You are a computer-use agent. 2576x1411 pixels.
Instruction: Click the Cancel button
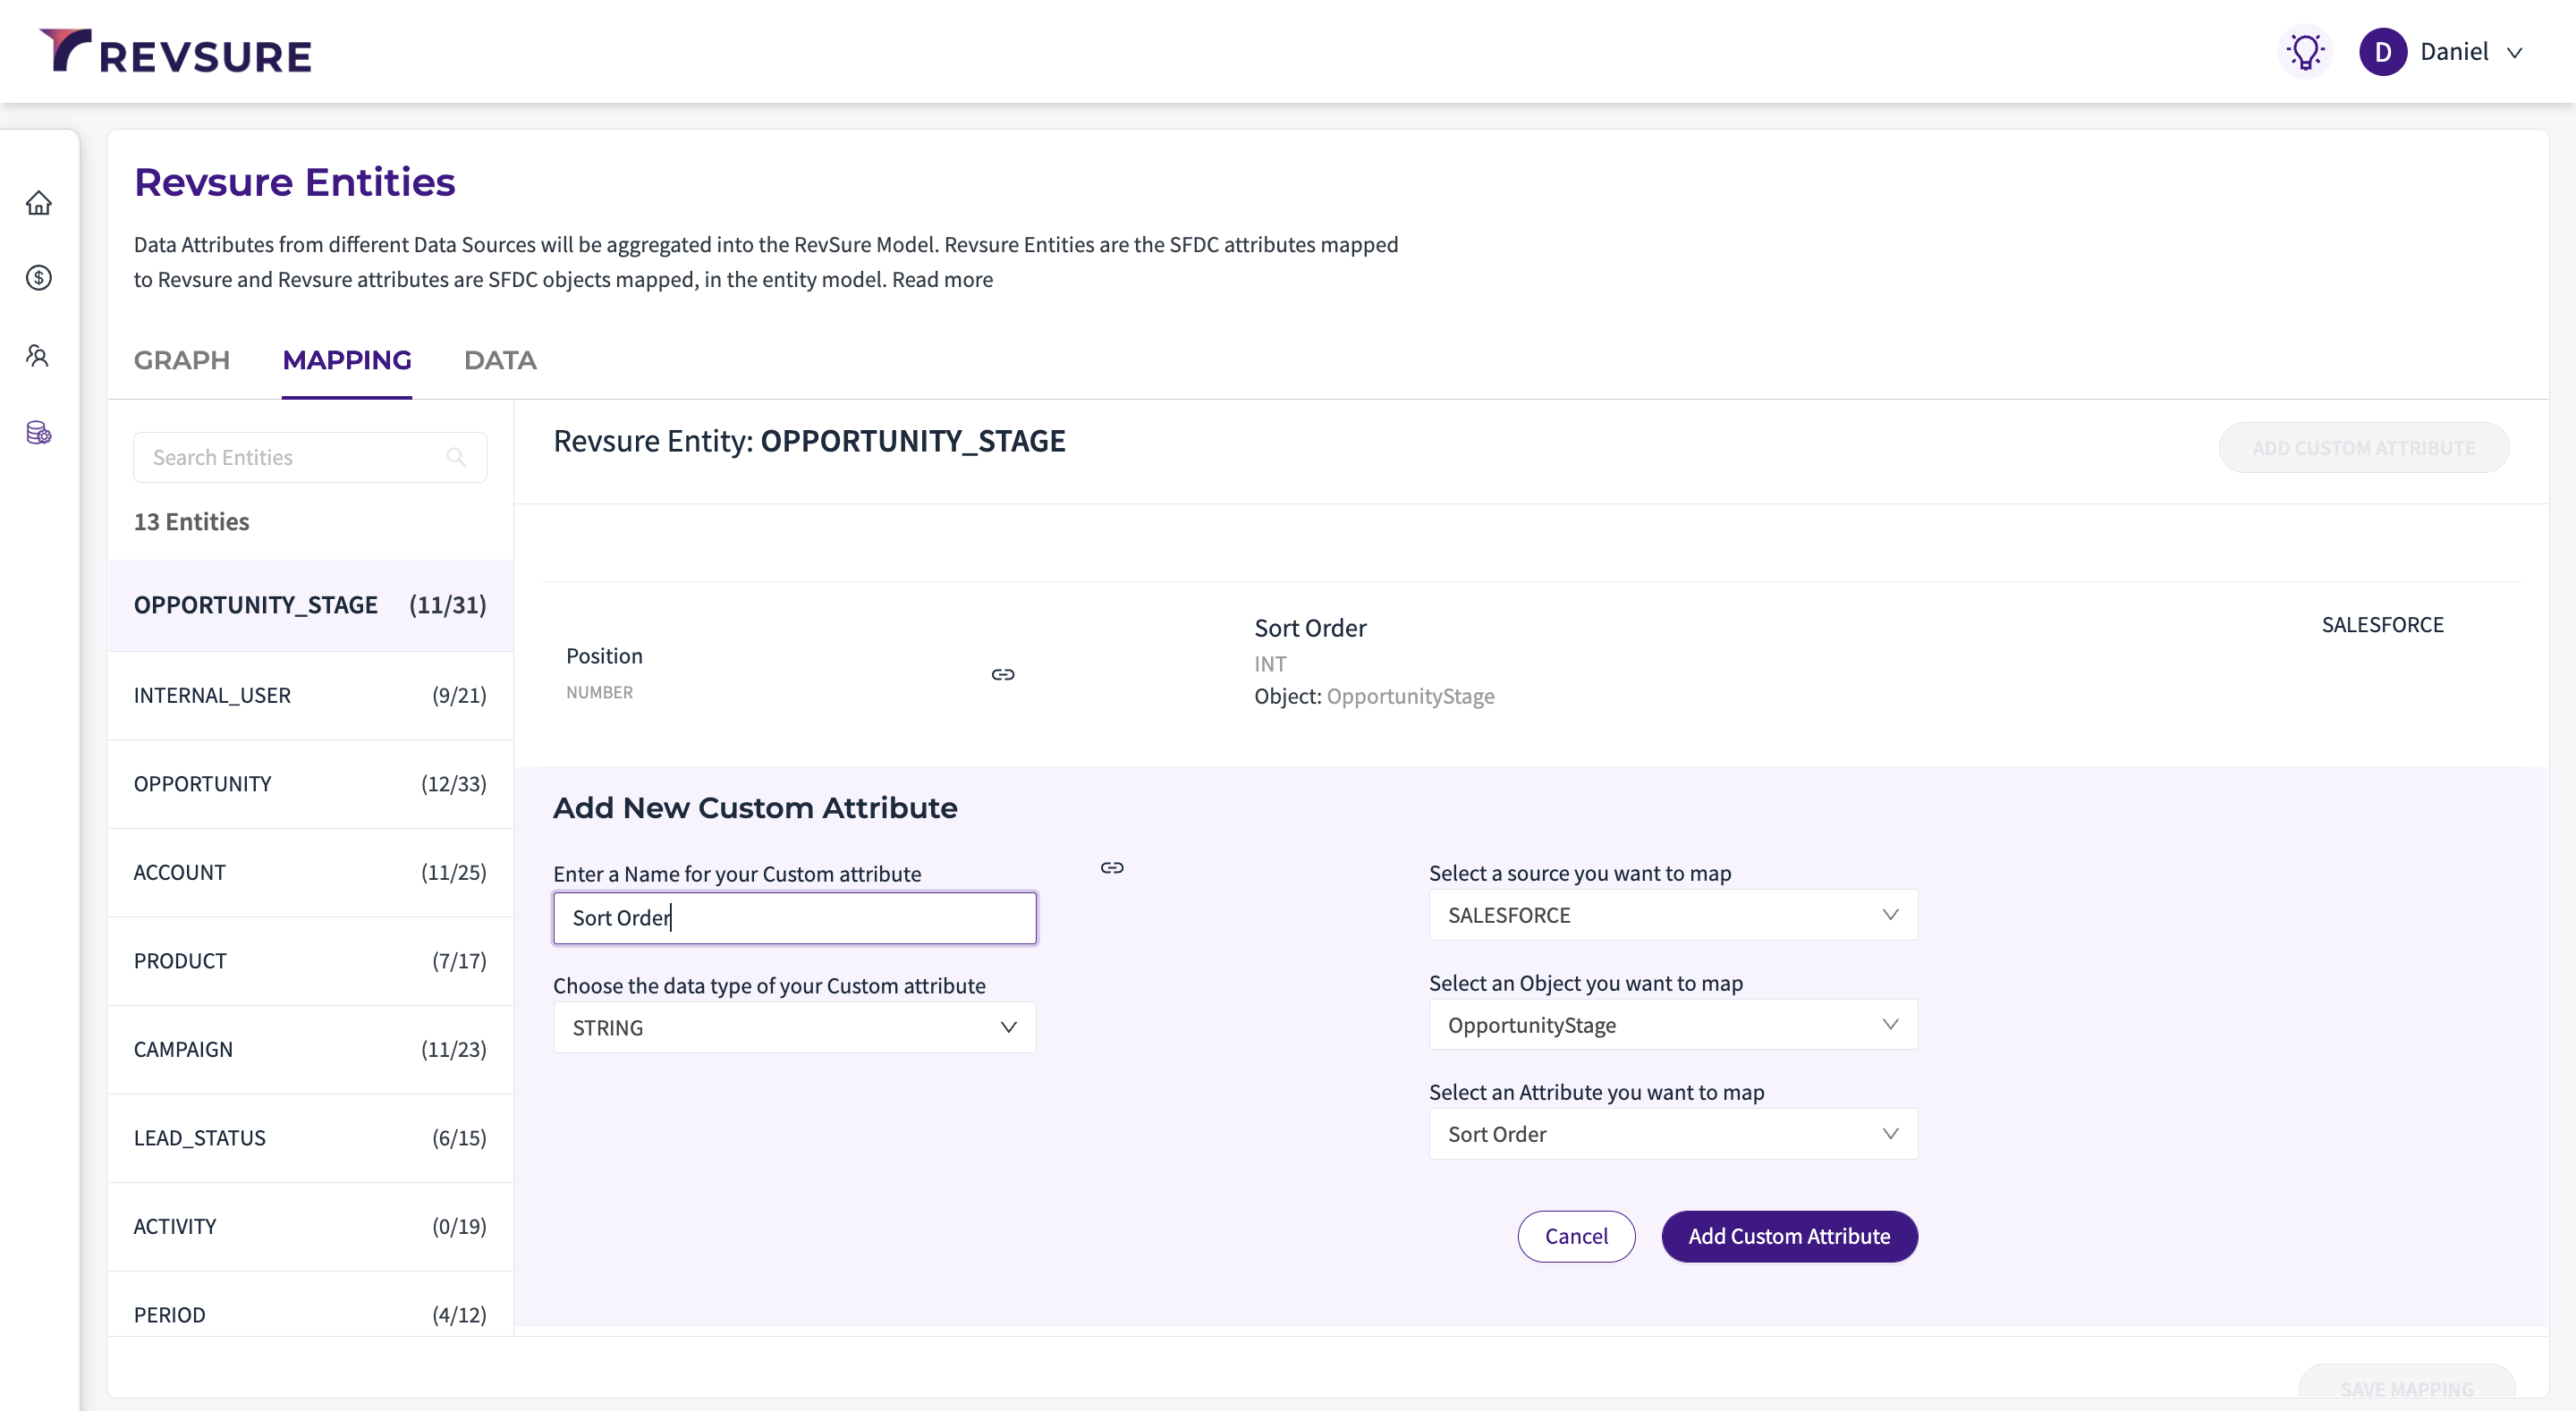point(1576,1236)
